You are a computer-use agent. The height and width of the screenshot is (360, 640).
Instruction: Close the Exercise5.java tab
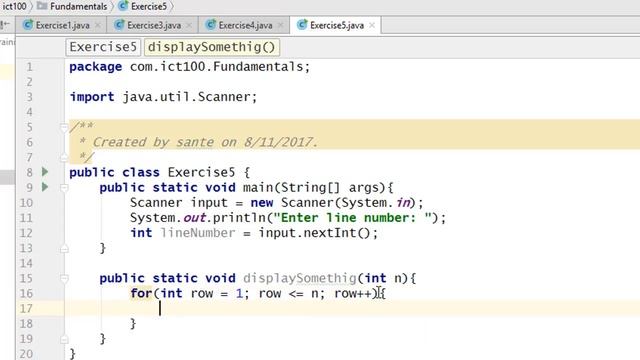point(372,25)
